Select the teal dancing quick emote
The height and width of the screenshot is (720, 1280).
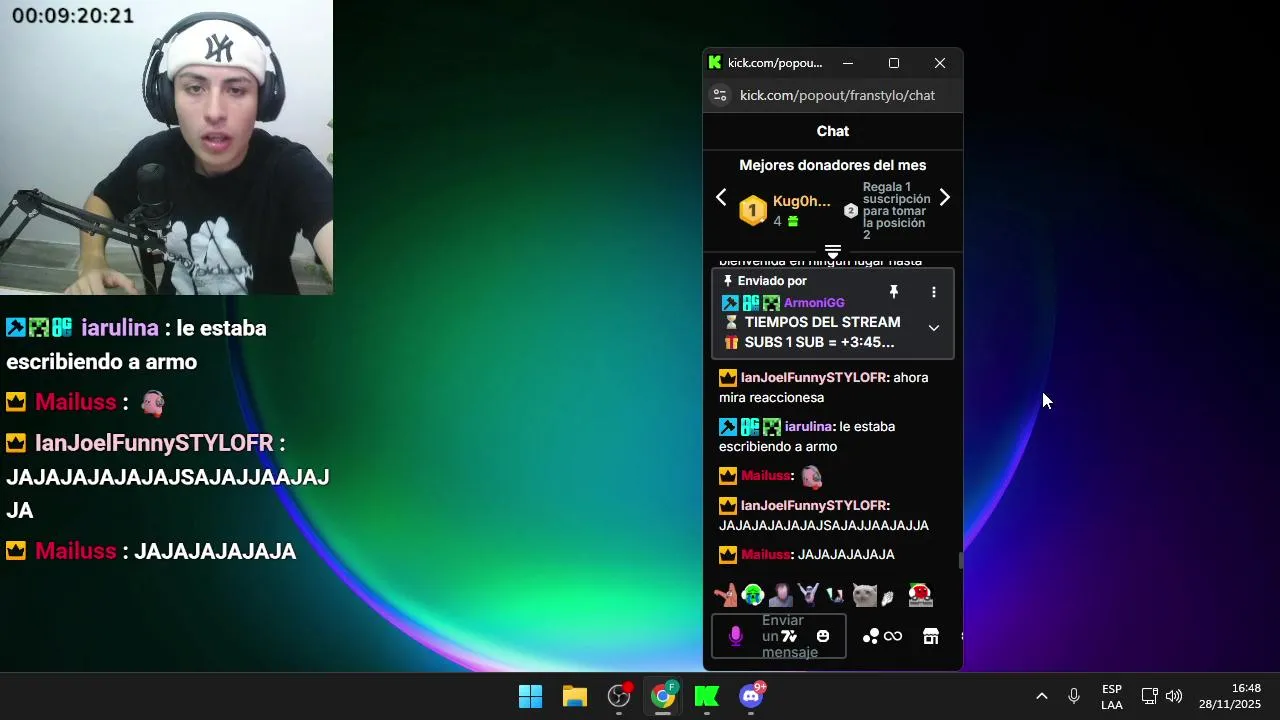tap(835, 596)
